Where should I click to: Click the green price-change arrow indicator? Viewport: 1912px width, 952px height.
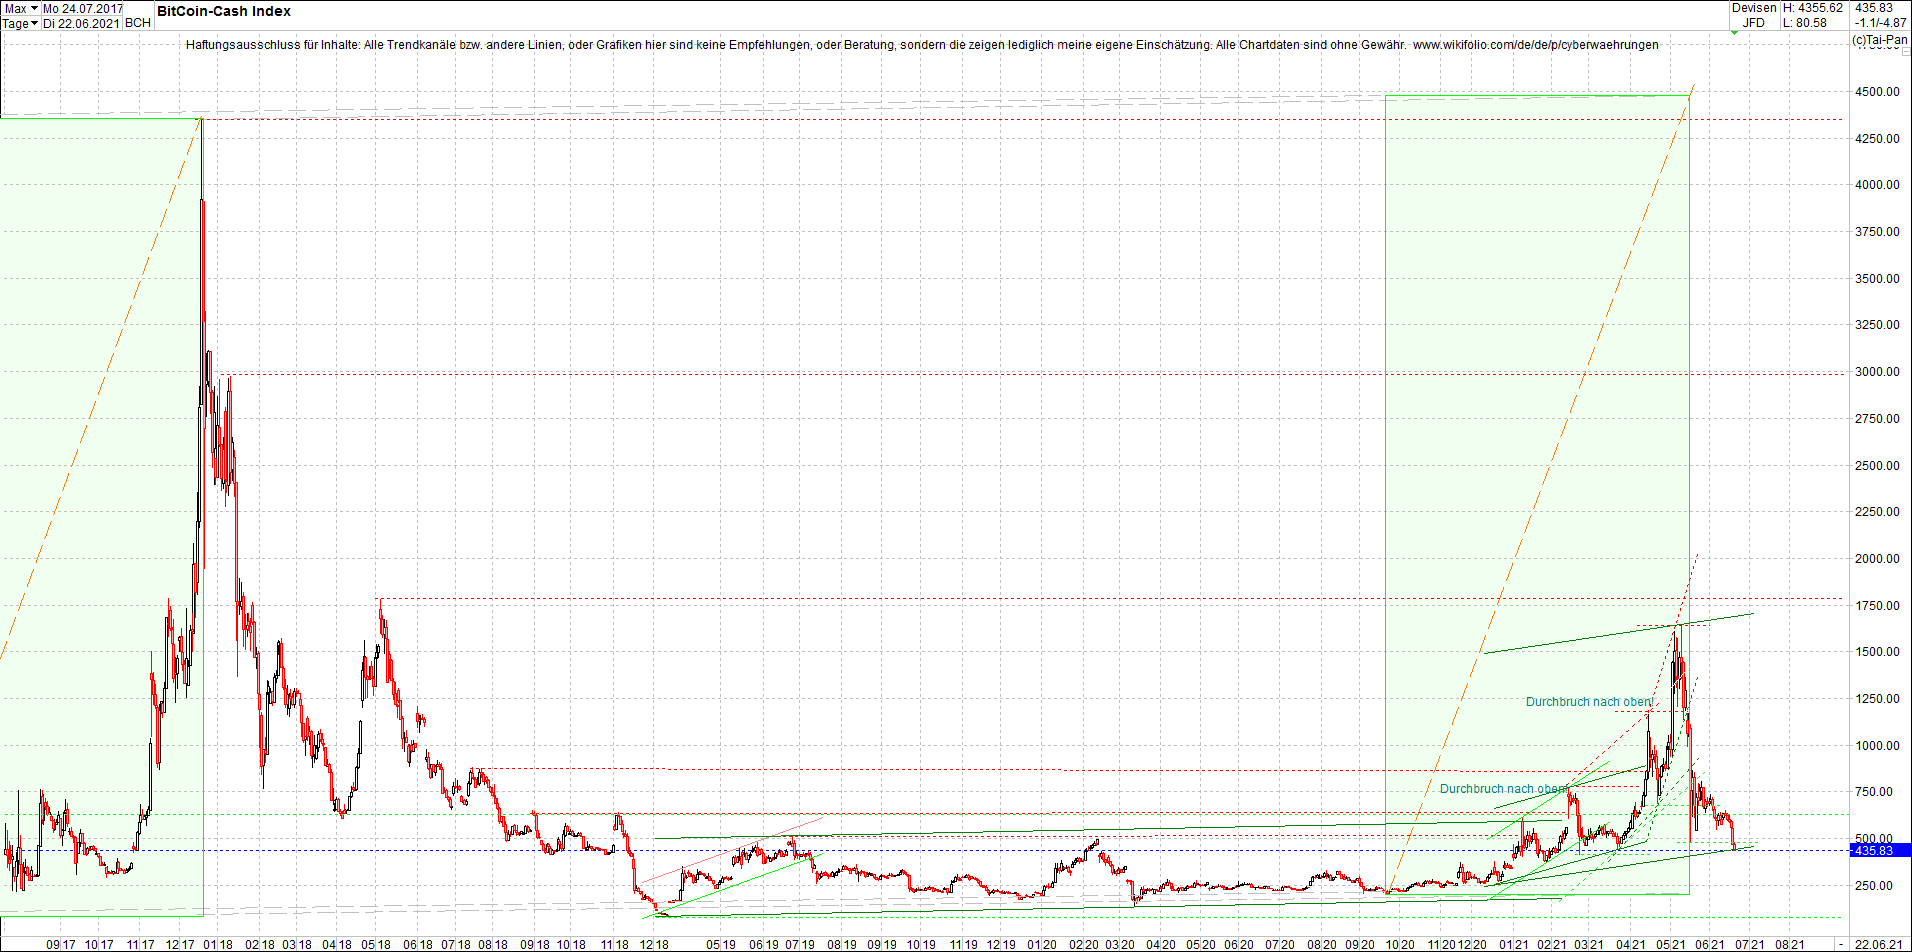click(x=1734, y=33)
